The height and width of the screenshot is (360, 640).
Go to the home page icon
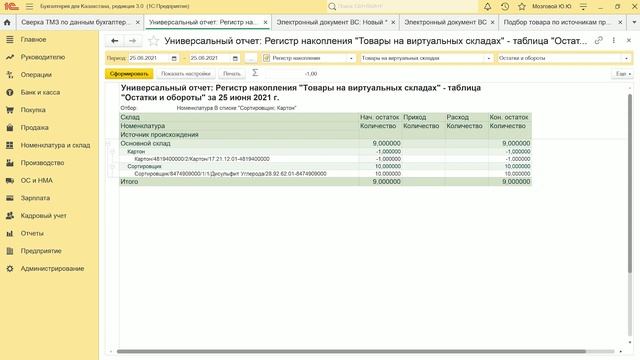7,22
